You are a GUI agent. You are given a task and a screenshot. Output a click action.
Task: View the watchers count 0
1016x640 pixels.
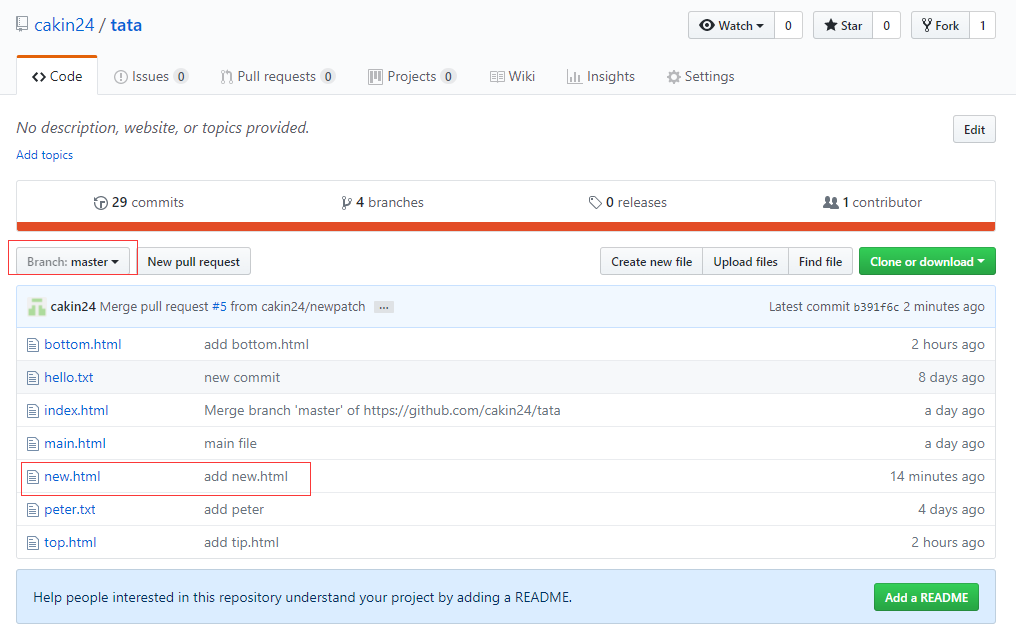coord(788,25)
